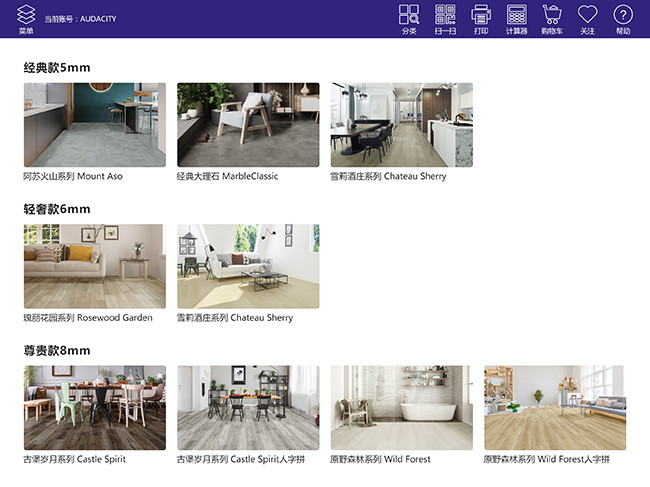Click the 关注 heart icon
Screen dimensions: 650x487
[587, 16]
